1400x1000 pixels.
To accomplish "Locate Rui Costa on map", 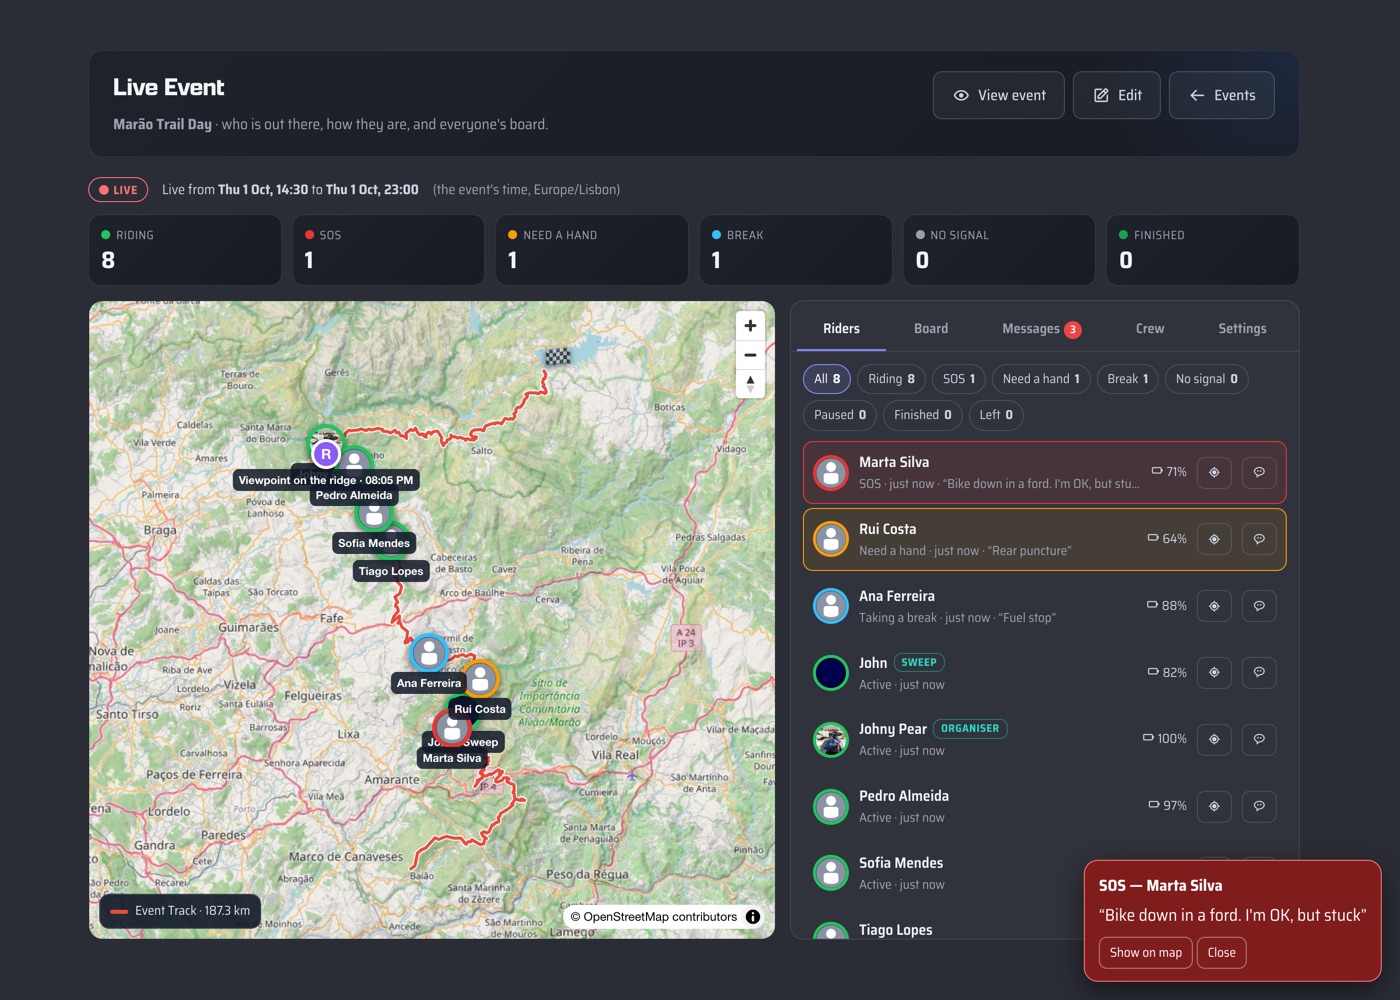I will (x=1214, y=539).
